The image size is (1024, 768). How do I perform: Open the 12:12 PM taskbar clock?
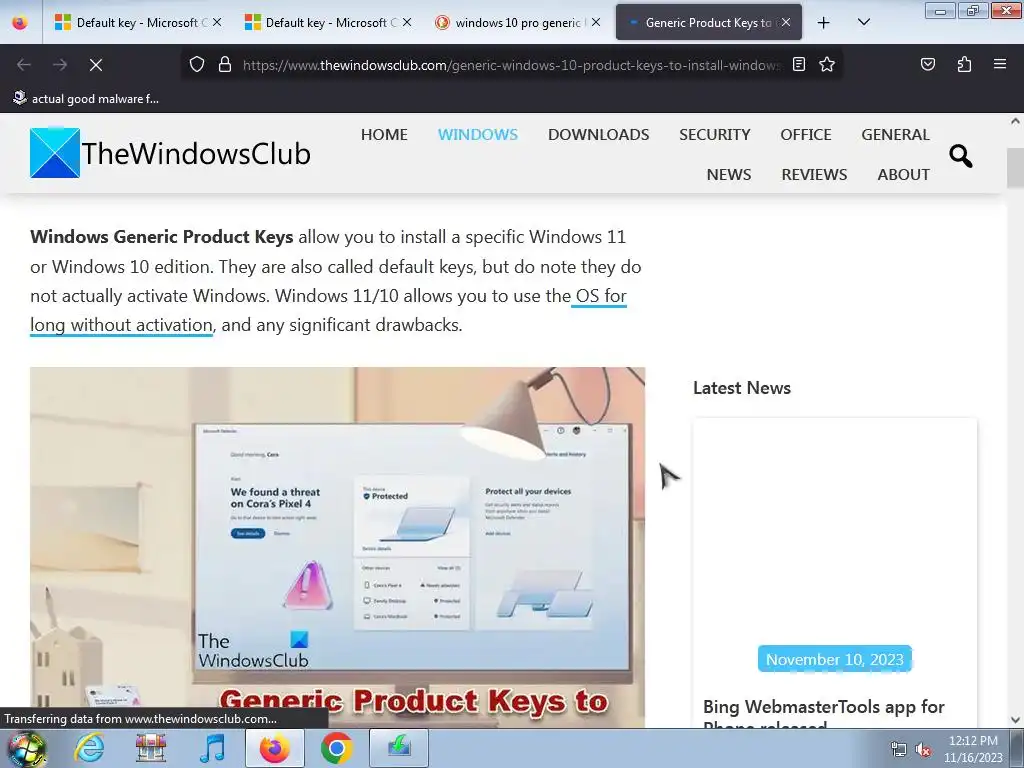(973, 749)
